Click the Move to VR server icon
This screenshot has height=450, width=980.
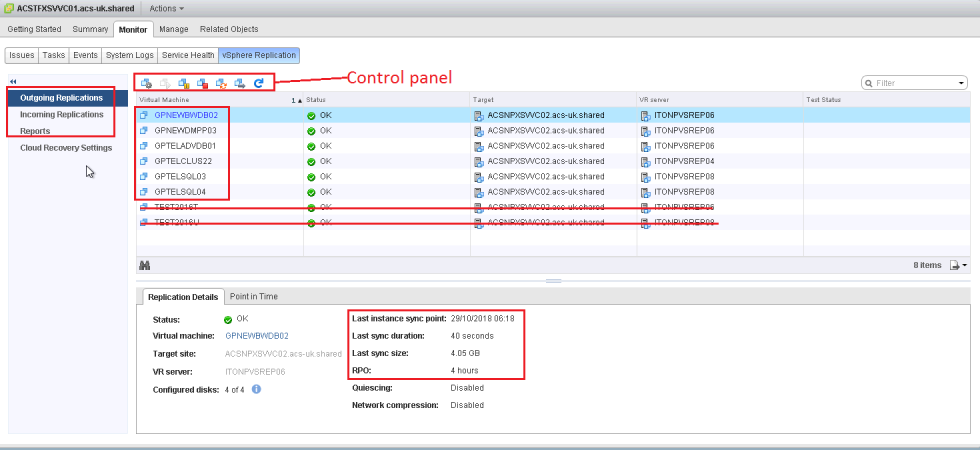[240, 83]
